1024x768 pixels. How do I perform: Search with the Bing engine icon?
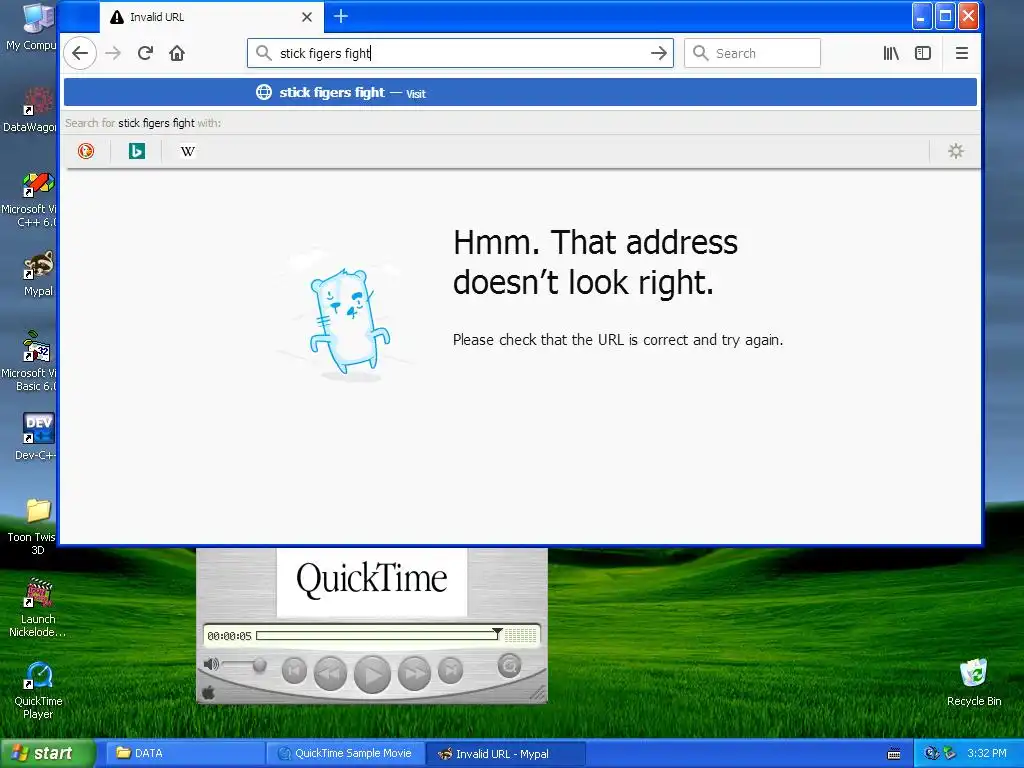tap(136, 151)
